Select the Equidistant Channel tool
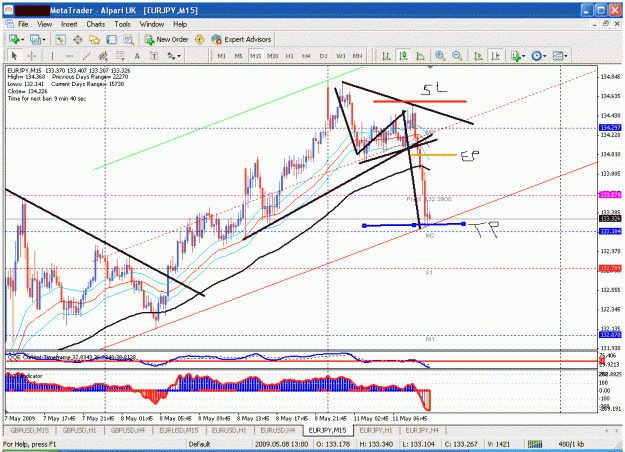The height and width of the screenshot is (452, 625). (103, 56)
